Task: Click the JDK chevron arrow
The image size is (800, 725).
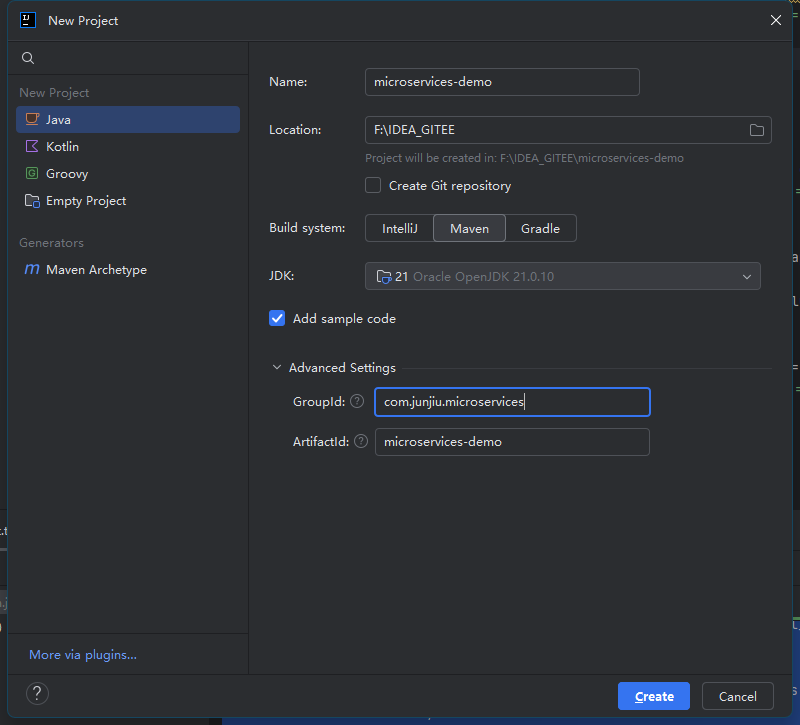Action: [x=747, y=277]
